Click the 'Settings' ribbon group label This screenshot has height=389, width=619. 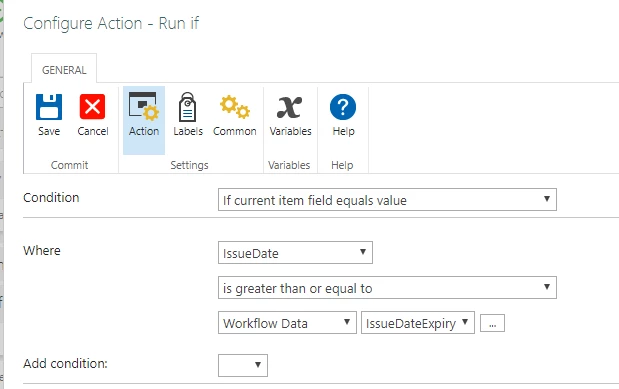click(189, 165)
